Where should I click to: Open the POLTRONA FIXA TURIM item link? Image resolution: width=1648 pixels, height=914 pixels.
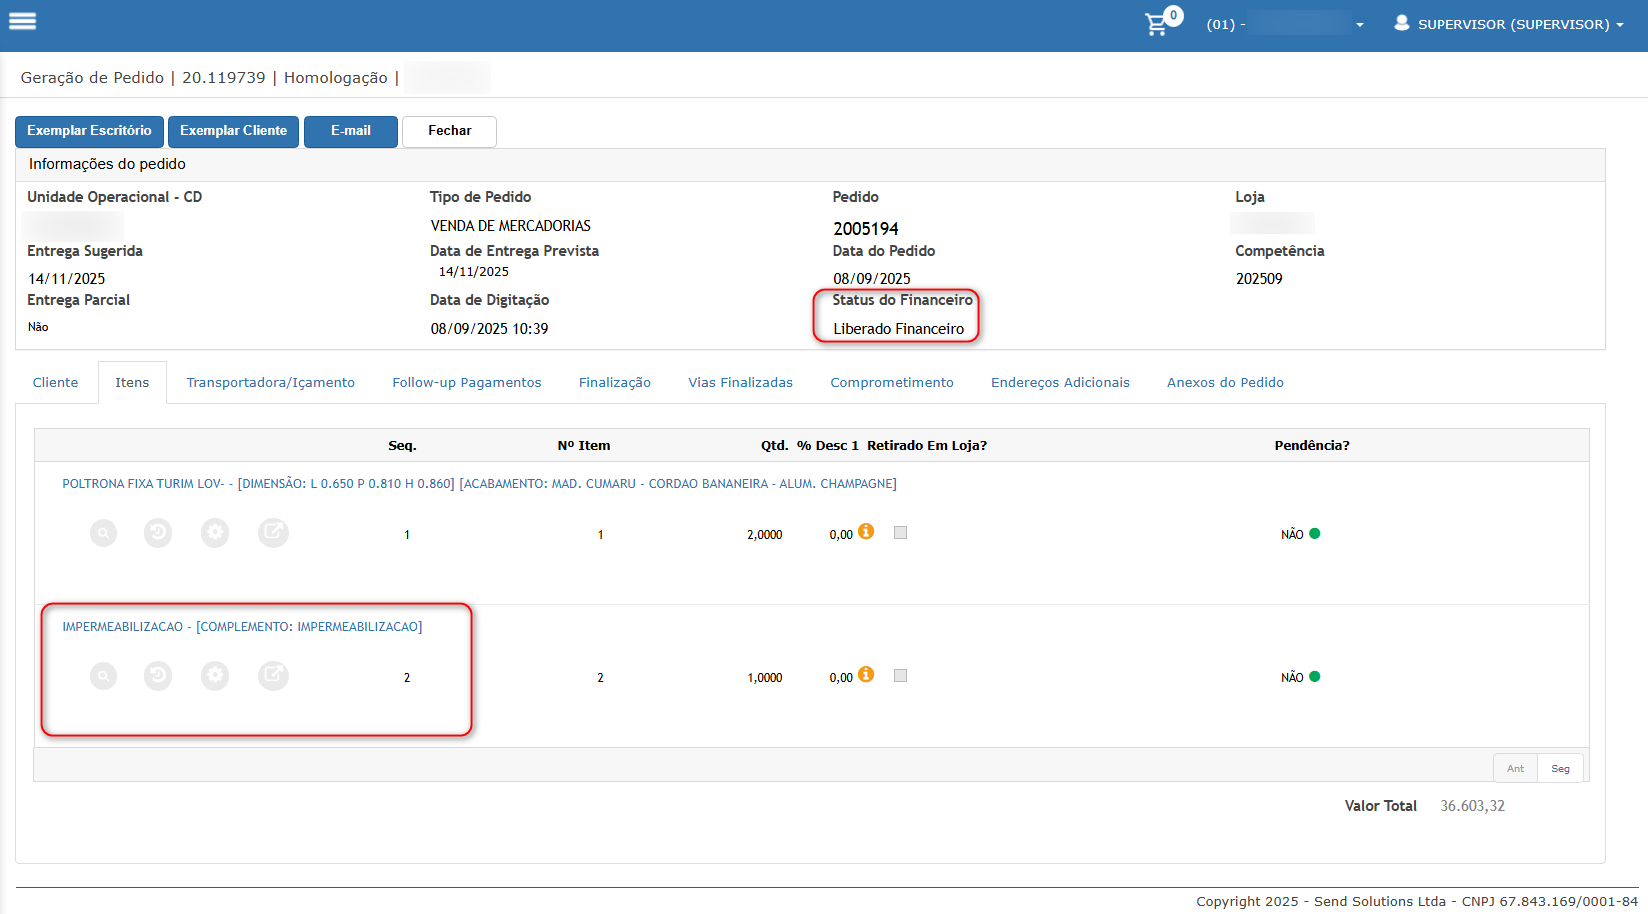click(479, 484)
